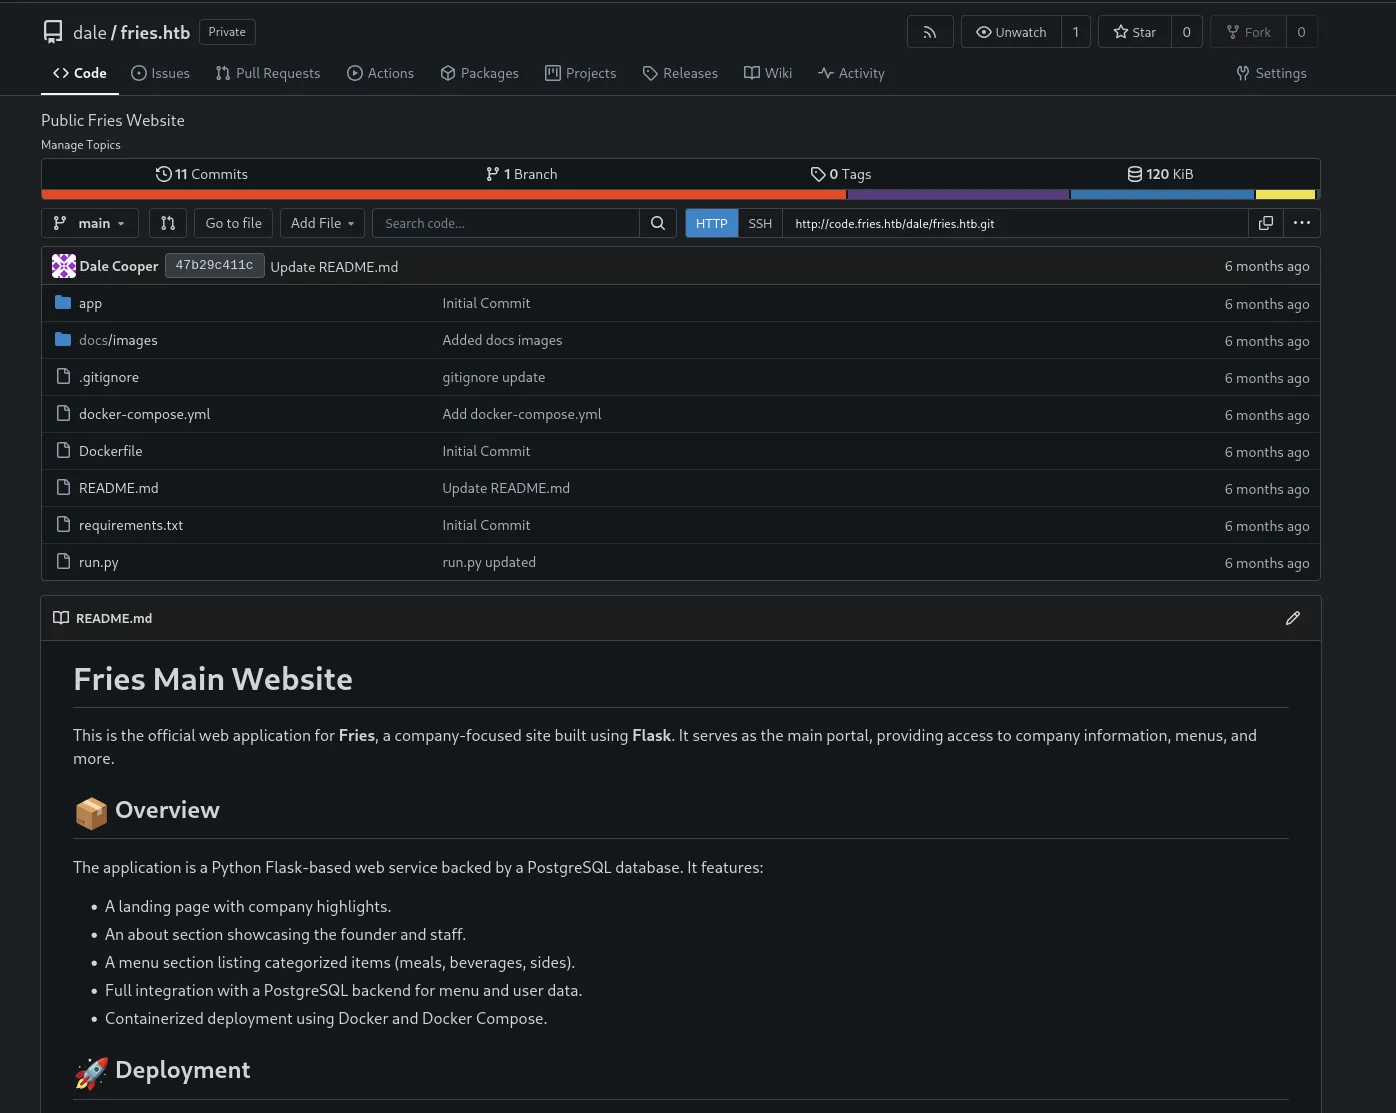Click the Go to file button
Screen dimensions: 1396x1113
[233, 223]
